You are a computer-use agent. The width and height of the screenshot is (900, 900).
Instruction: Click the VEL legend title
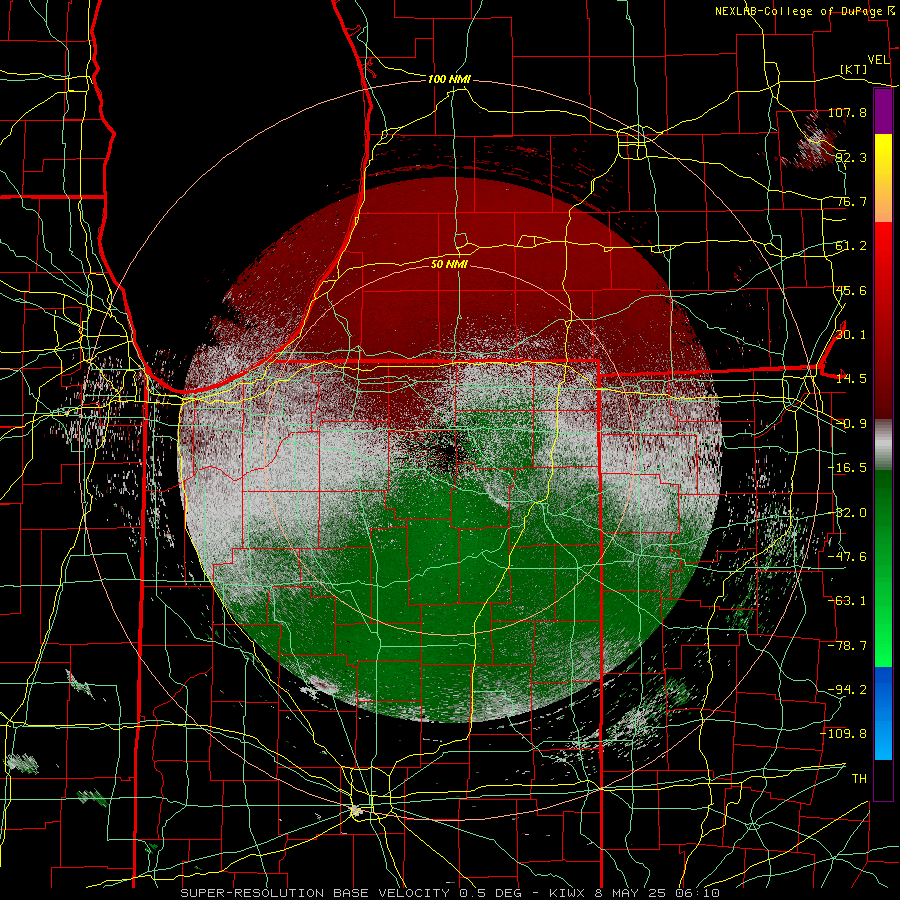(878, 60)
